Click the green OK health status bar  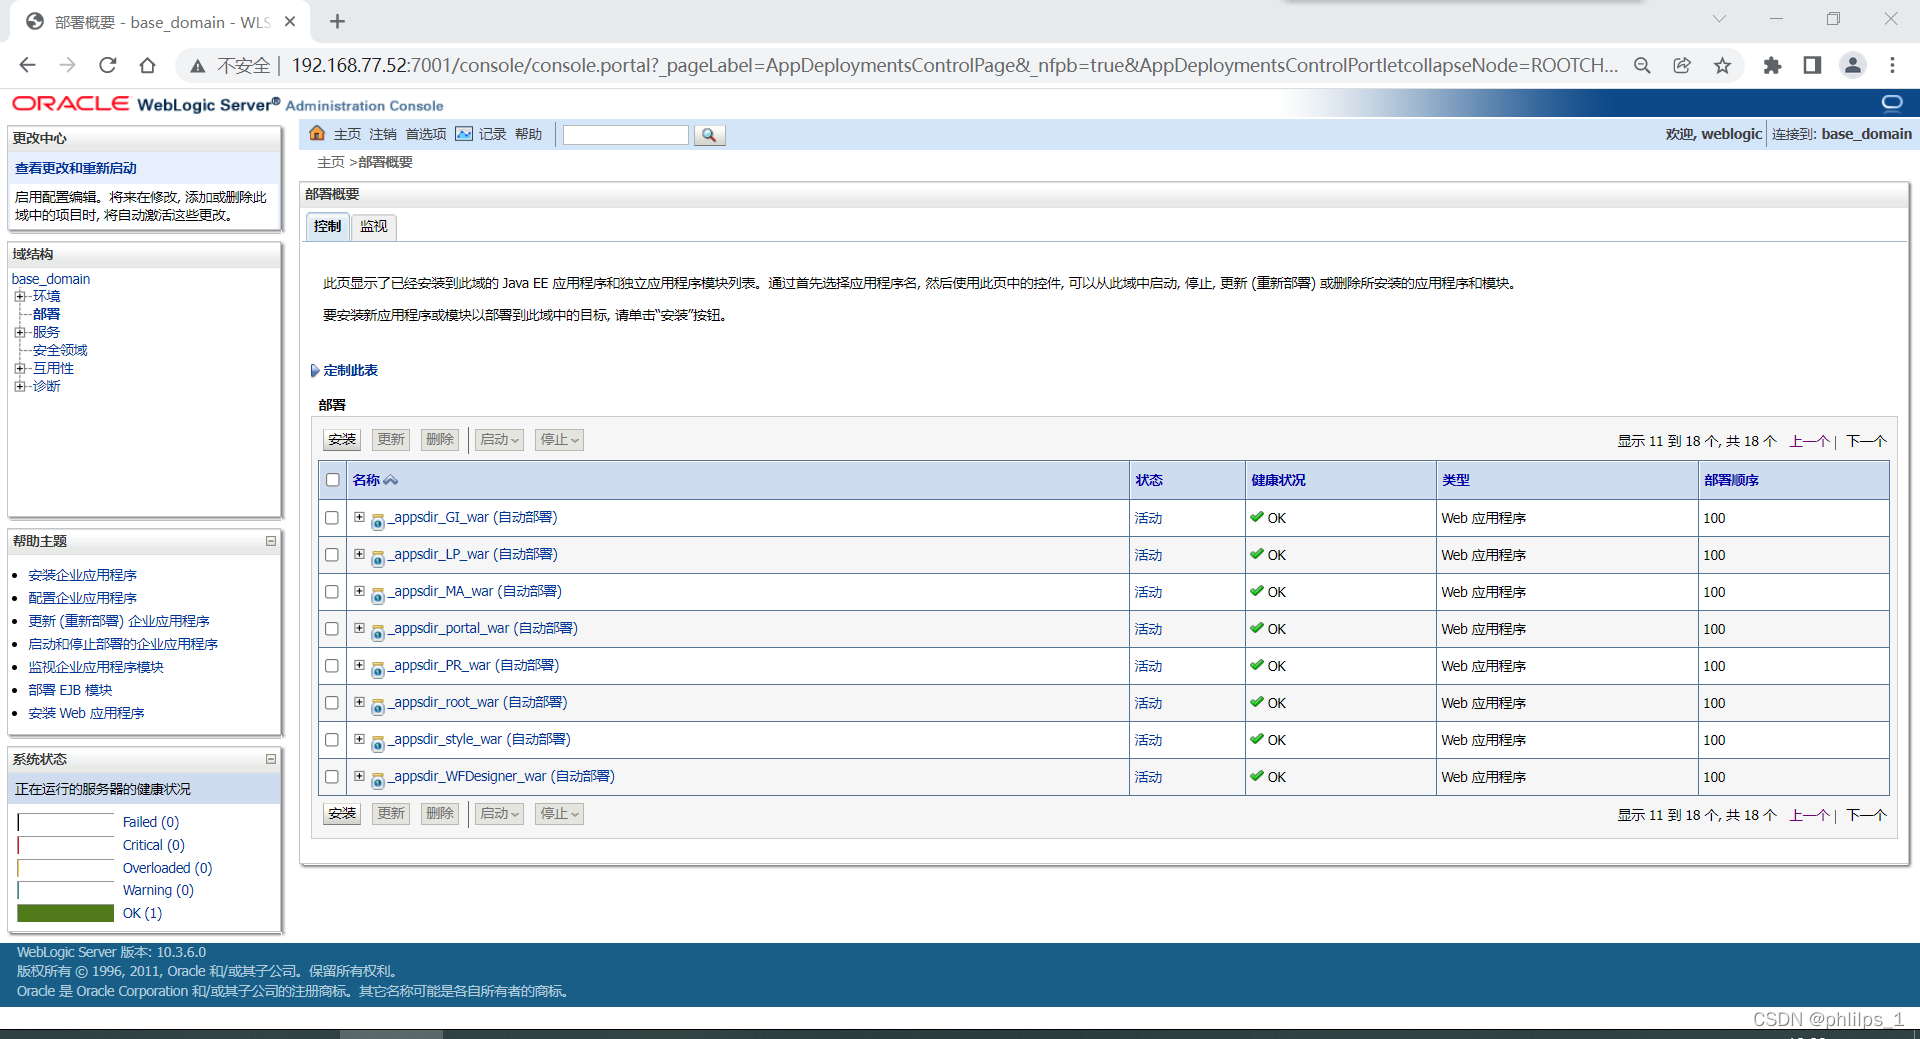point(66,913)
